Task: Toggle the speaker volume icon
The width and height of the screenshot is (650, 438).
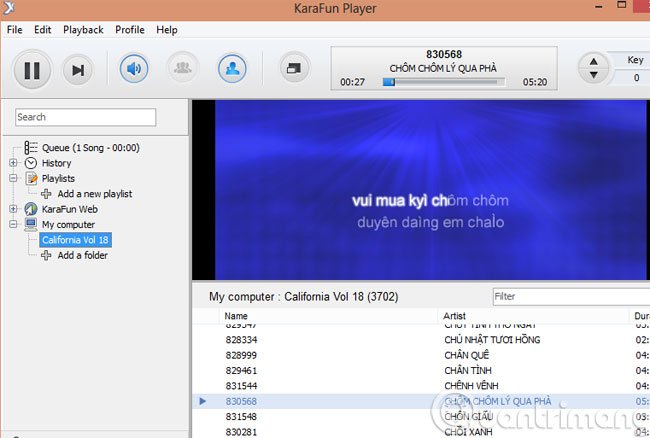Action: coord(133,68)
